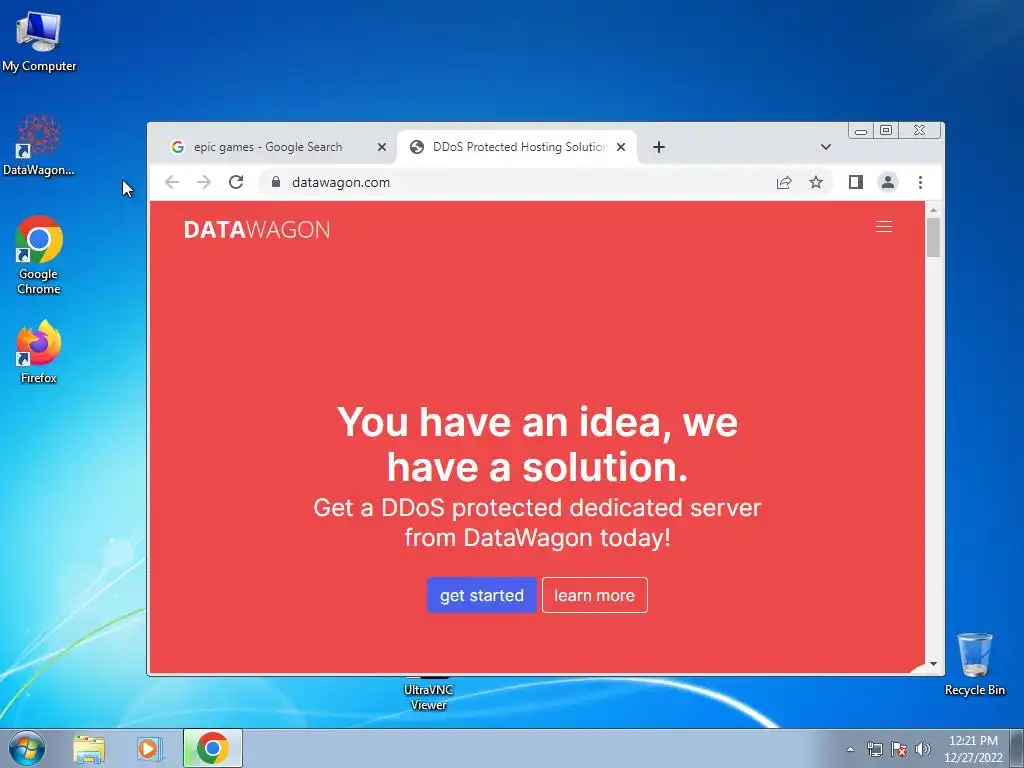This screenshot has width=1024, height=768.
Task: Open the My Computer desktop icon
Action: pos(39,42)
